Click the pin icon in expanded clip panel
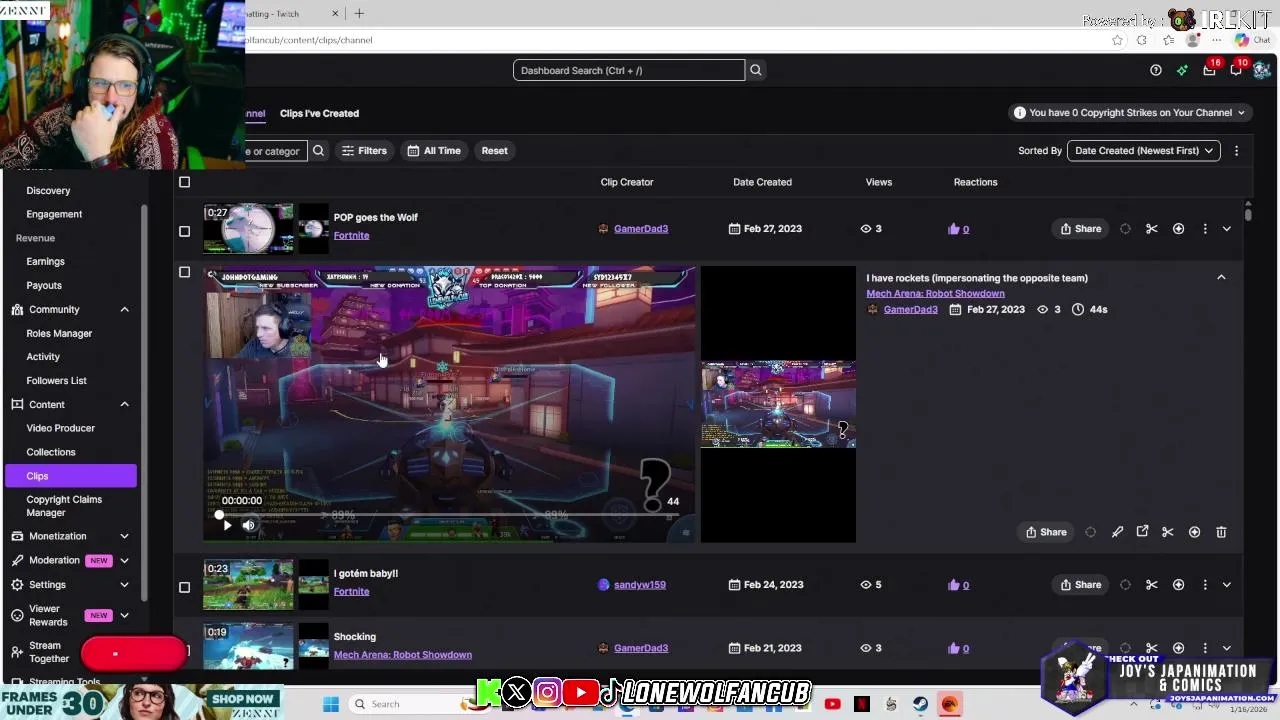This screenshot has width=1280, height=720. [x=1117, y=532]
